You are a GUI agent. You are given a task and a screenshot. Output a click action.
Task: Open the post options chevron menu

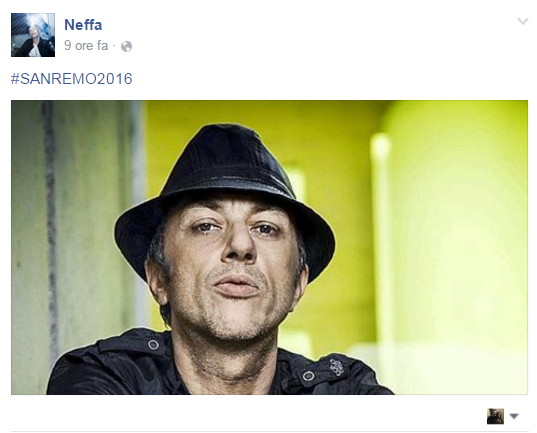(x=523, y=22)
